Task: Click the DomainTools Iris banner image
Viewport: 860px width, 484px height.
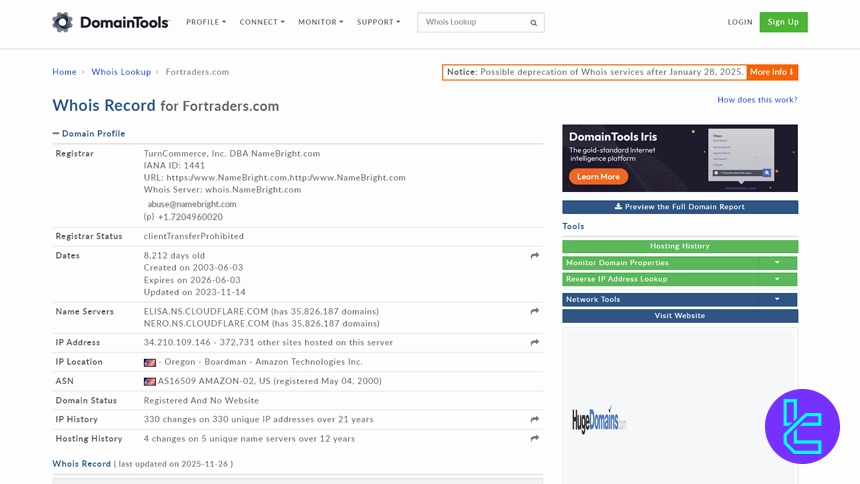Action: pyautogui.click(x=680, y=158)
